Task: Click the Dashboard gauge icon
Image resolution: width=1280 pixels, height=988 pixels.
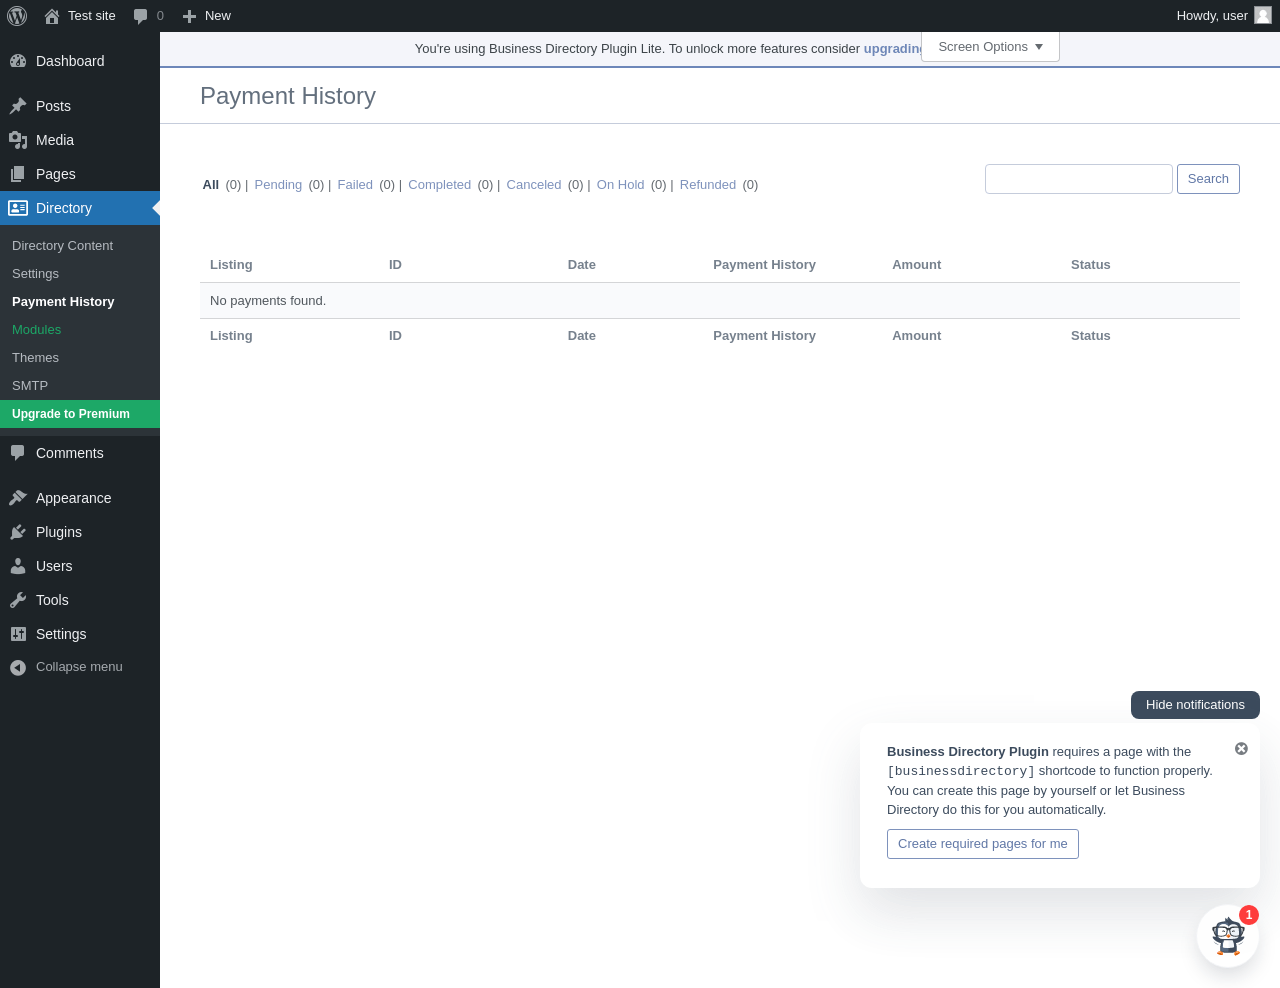Action: 18,61
